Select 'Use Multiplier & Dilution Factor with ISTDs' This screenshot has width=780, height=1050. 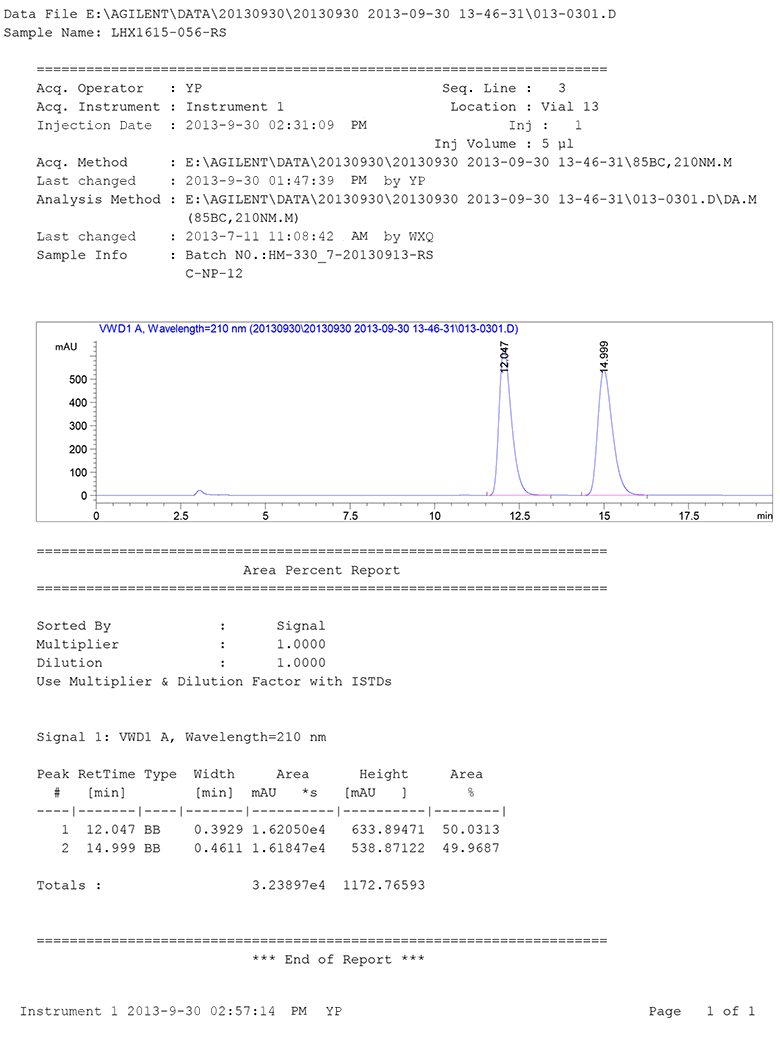214,682
